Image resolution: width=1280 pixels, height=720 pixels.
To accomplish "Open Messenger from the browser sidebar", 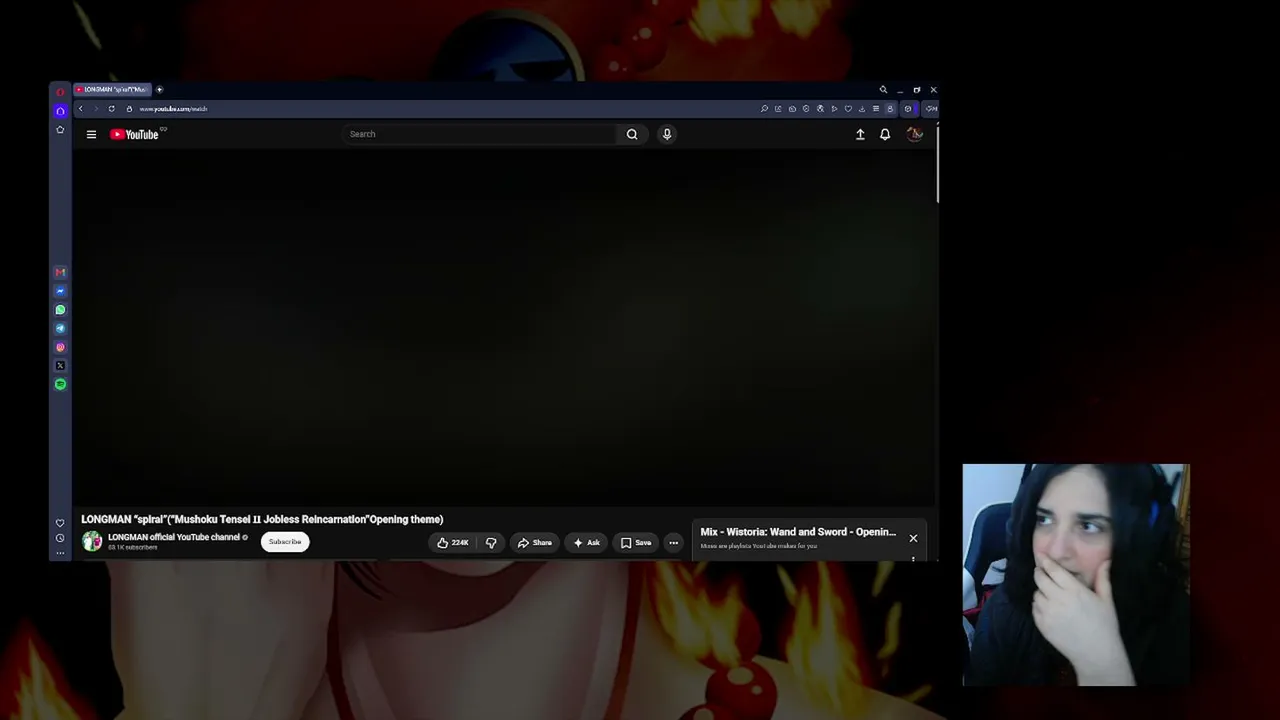I will point(60,291).
